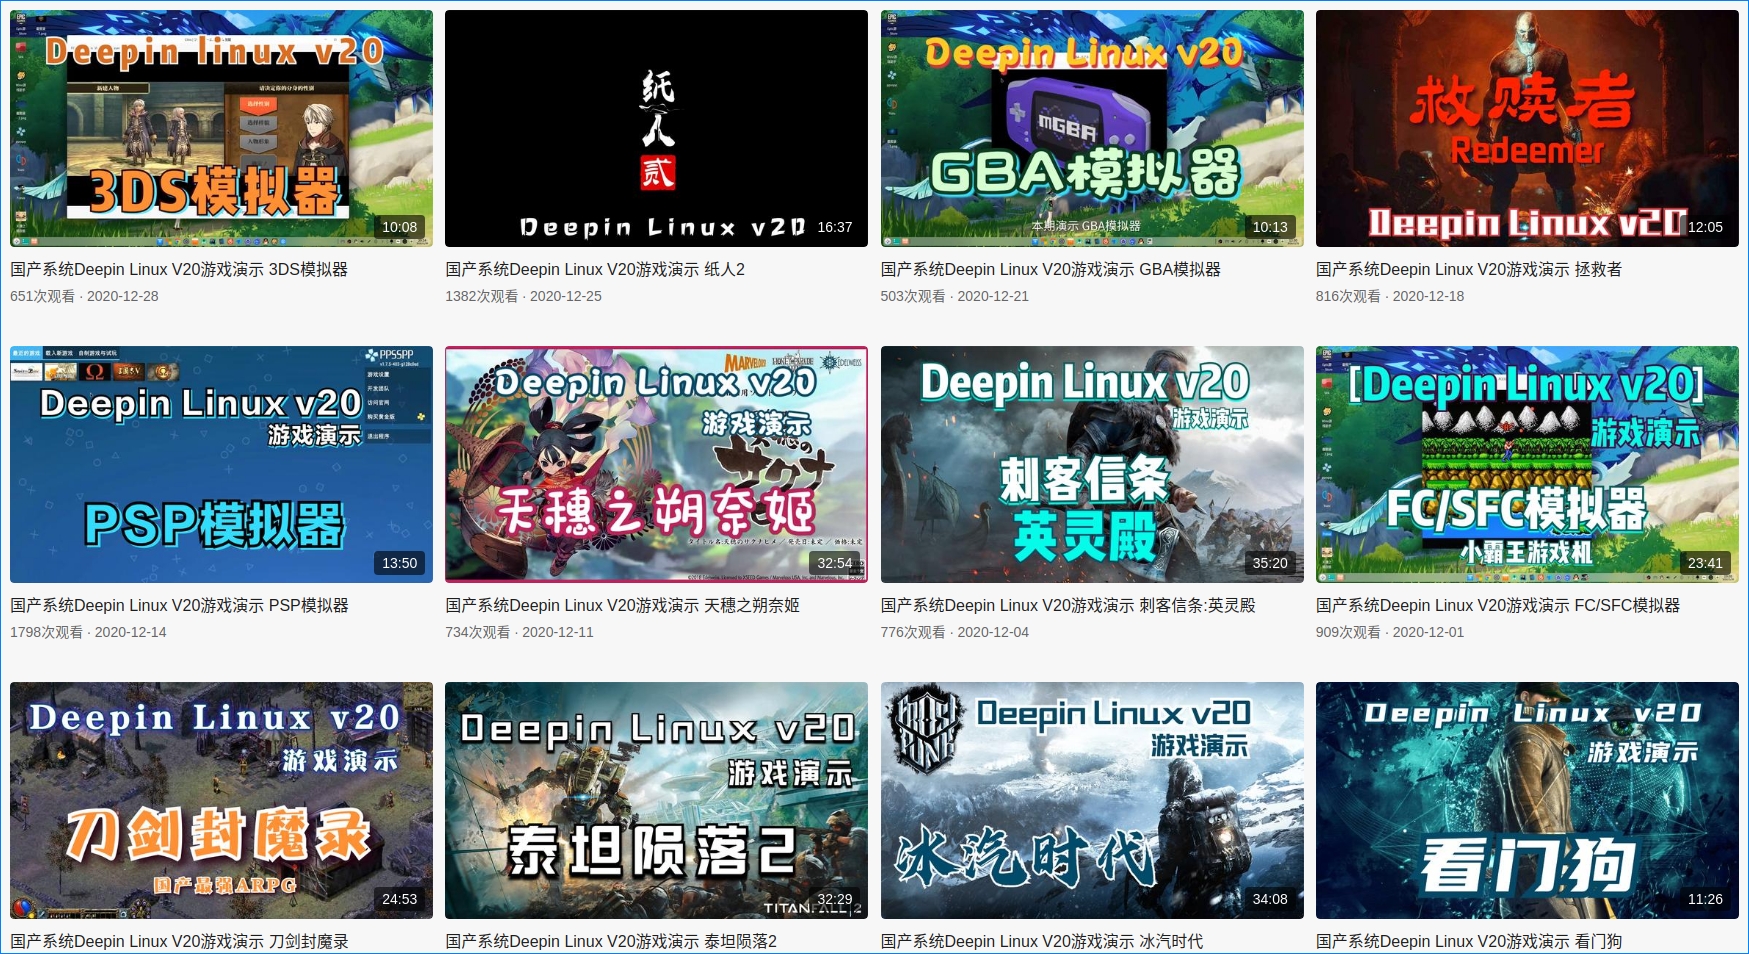Image resolution: width=1749 pixels, height=954 pixels.
Task: Click the title link ending in 天穗之朔奈姬
Action: (622, 605)
